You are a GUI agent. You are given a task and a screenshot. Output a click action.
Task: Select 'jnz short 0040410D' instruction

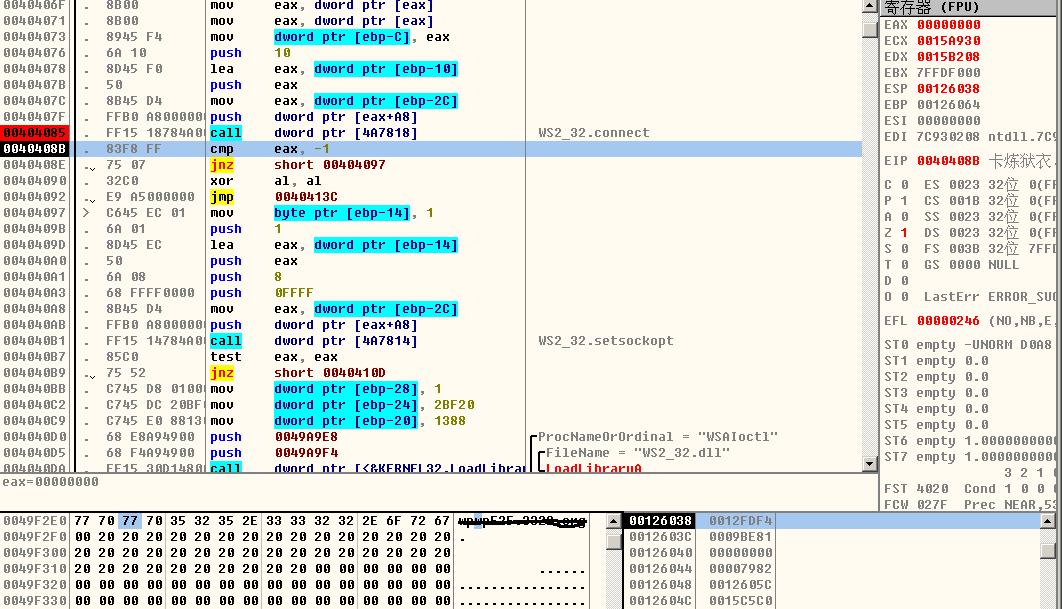point(297,373)
